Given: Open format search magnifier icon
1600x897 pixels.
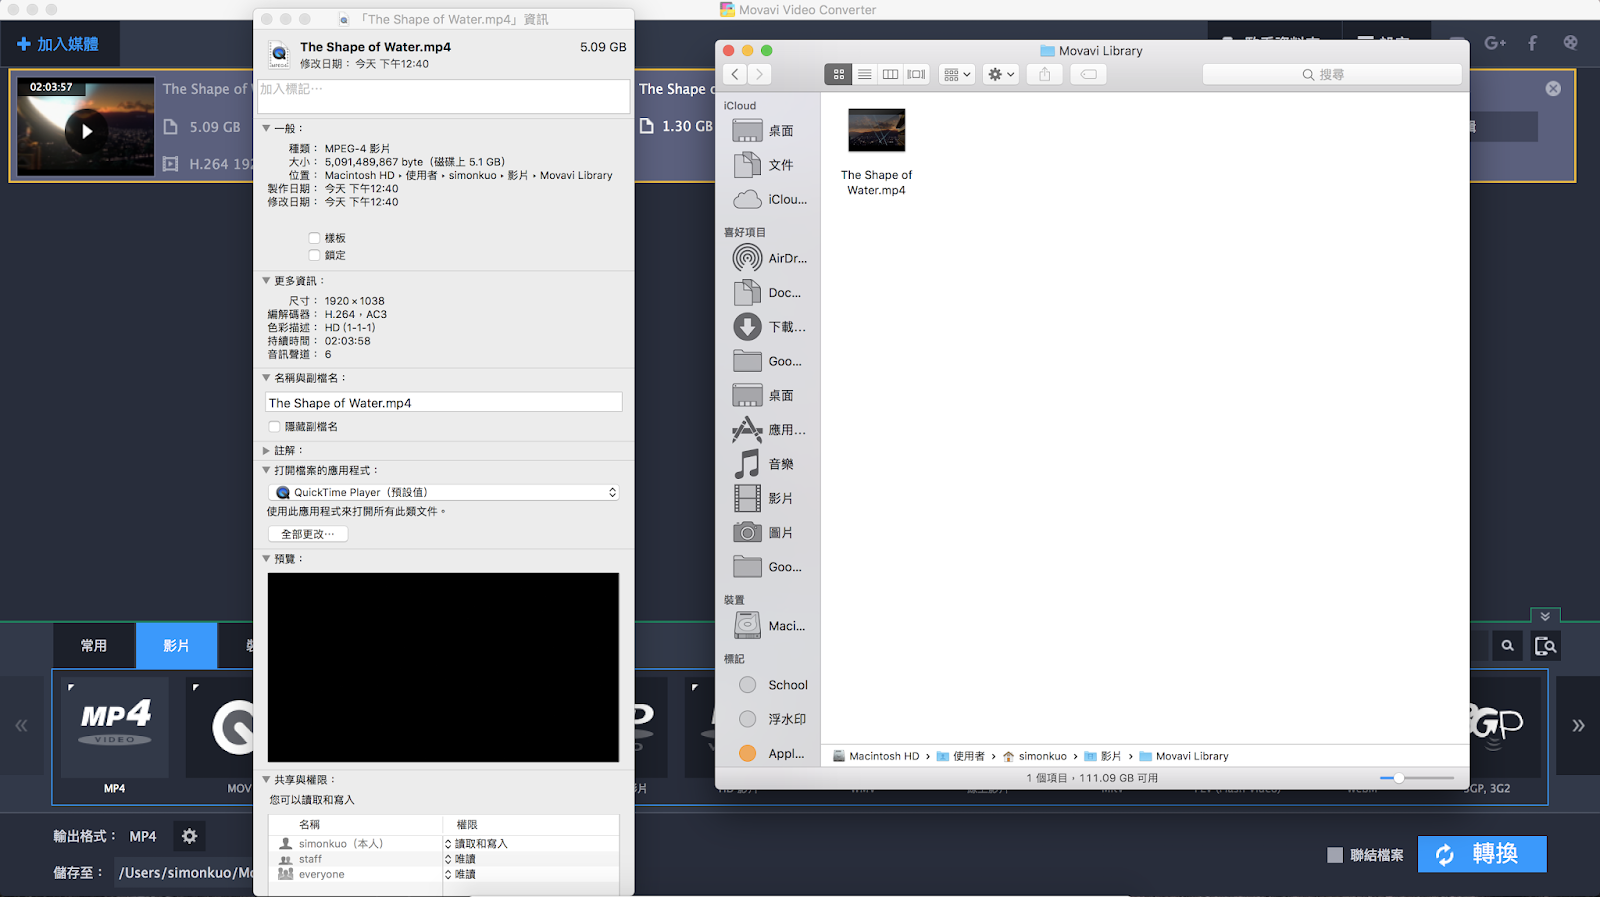Looking at the screenshot, I should point(1507,646).
